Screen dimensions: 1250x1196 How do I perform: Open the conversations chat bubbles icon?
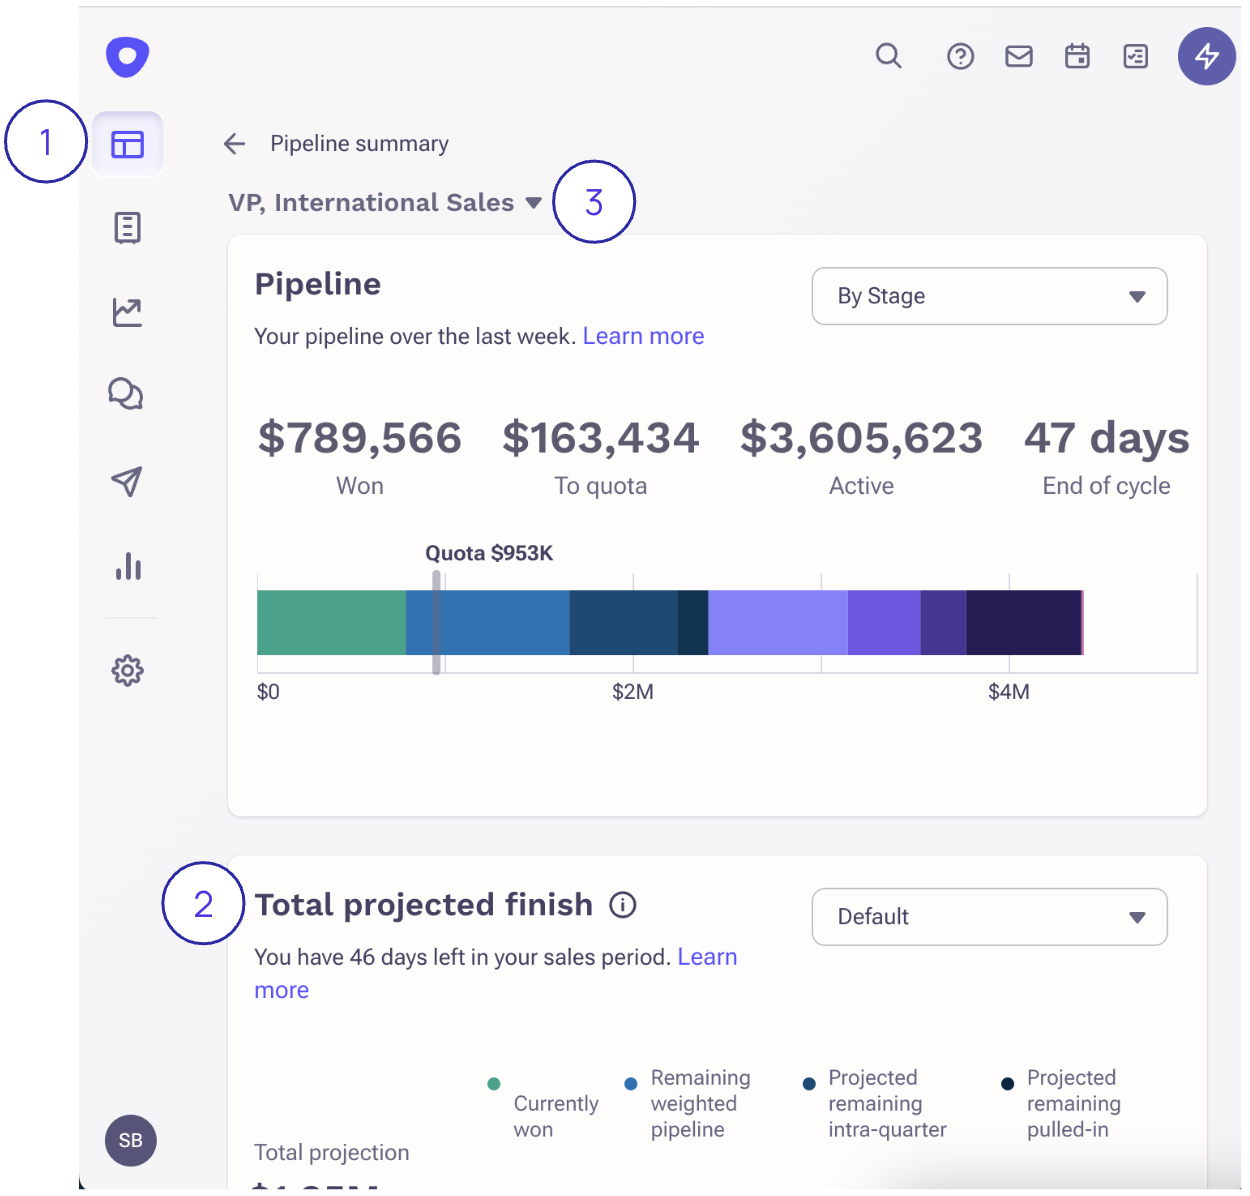click(x=126, y=394)
